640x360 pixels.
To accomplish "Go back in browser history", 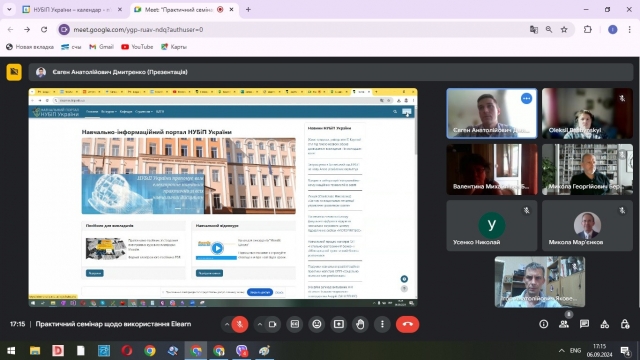I will tap(10, 29).
